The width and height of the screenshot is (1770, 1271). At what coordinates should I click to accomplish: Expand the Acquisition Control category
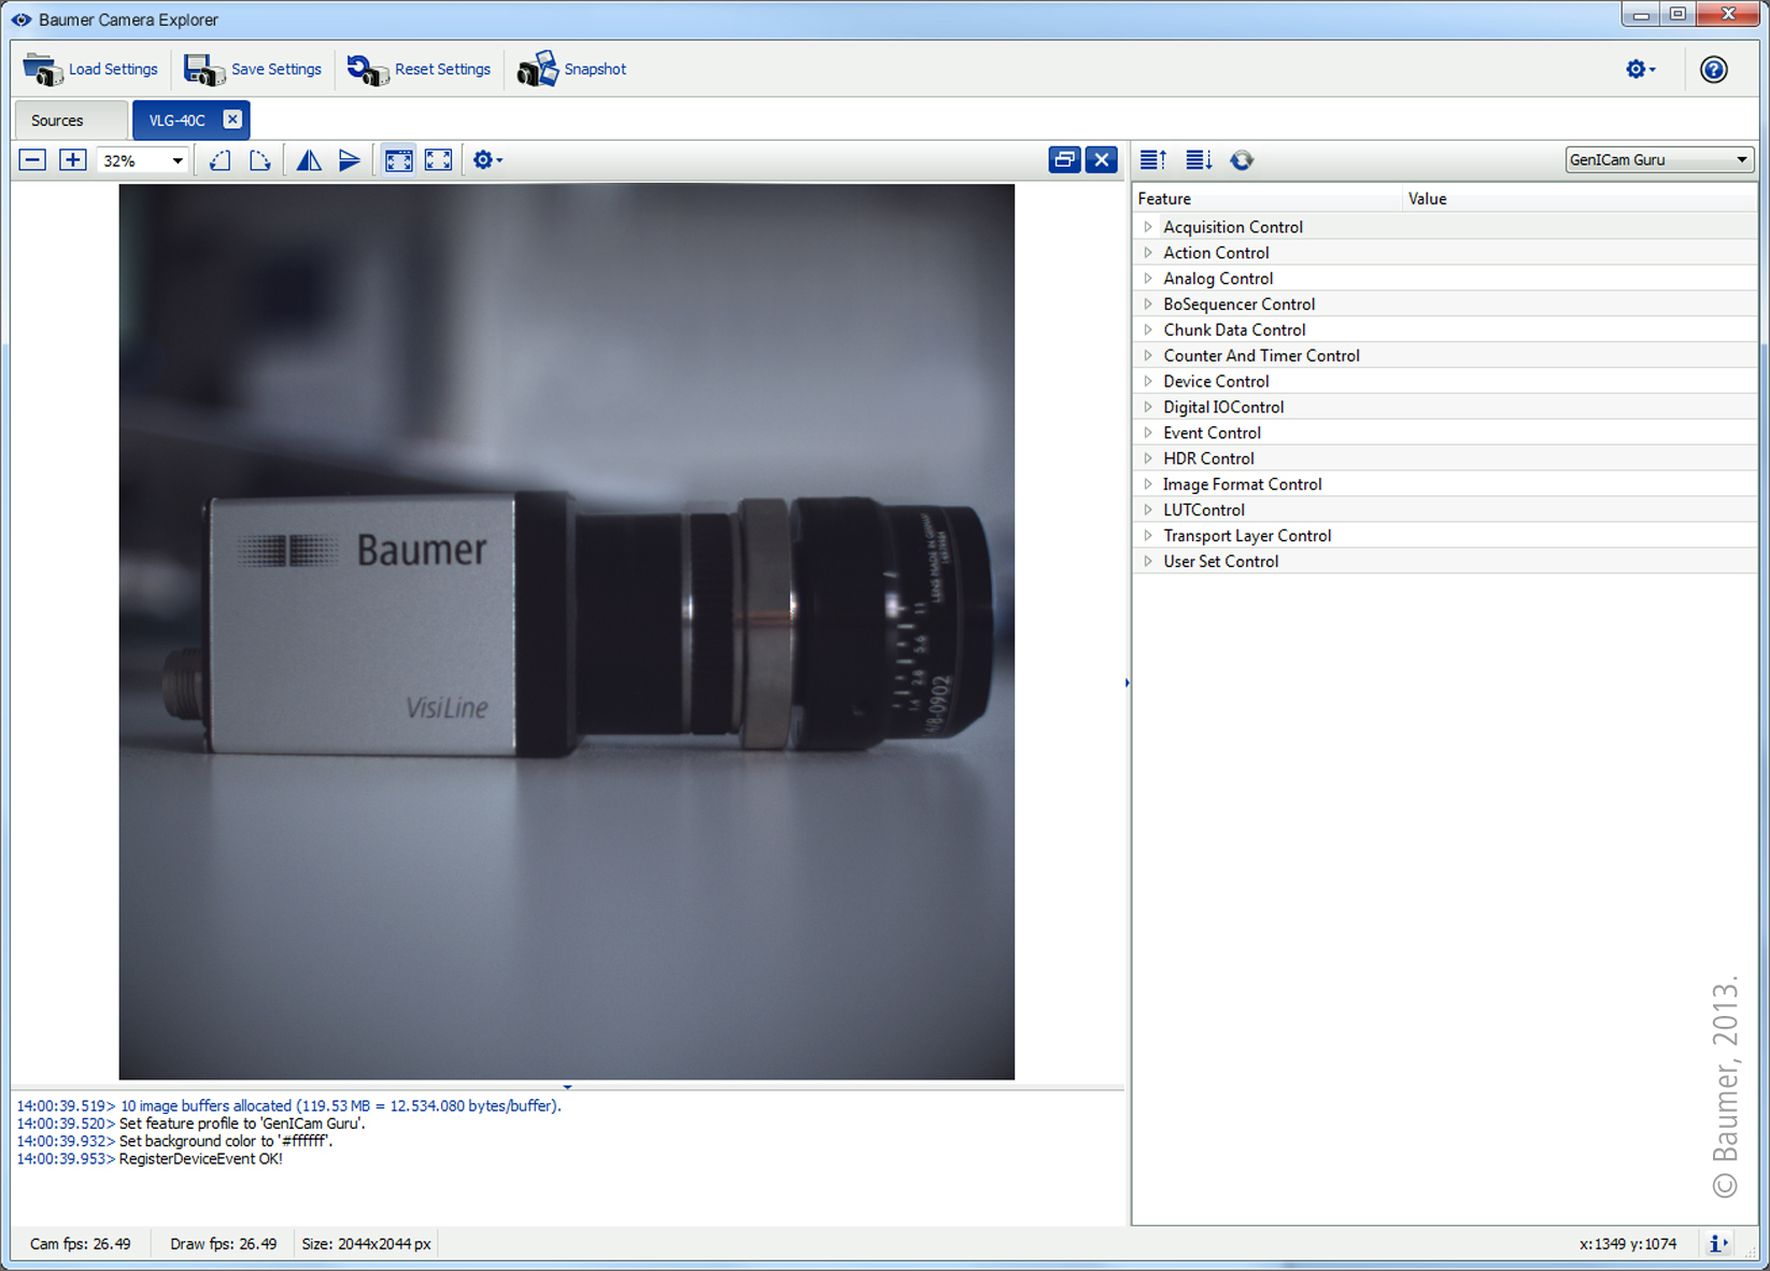coord(1148,227)
